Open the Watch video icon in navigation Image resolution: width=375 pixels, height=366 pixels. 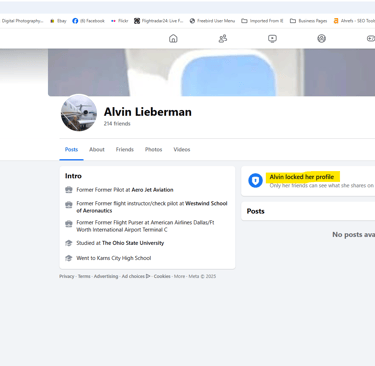(272, 39)
